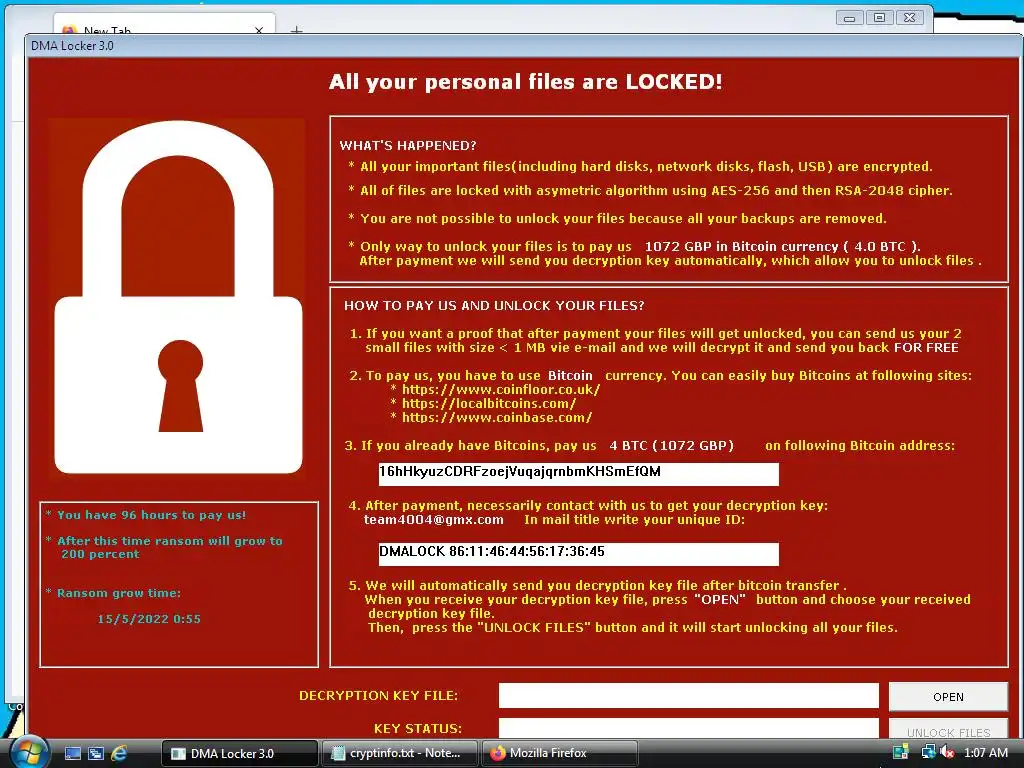The height and width of the screenshot is (768, 1024).
Task: Click the Show Desktop quick launch icon
Action: point(72,754)
